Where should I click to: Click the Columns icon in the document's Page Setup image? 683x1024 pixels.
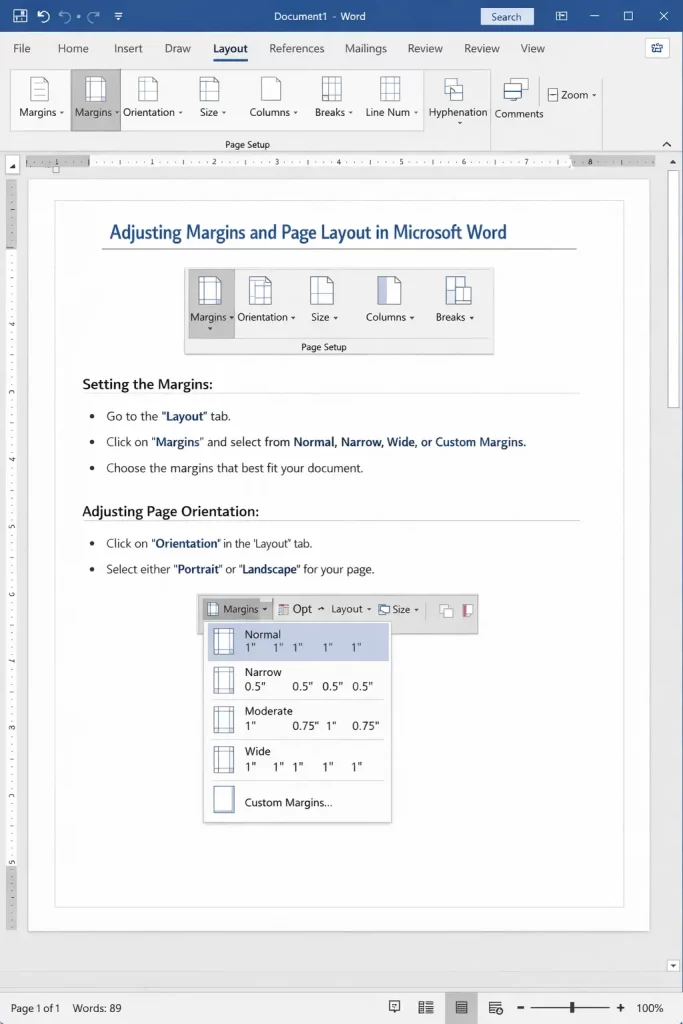click(x=389, y=291)
